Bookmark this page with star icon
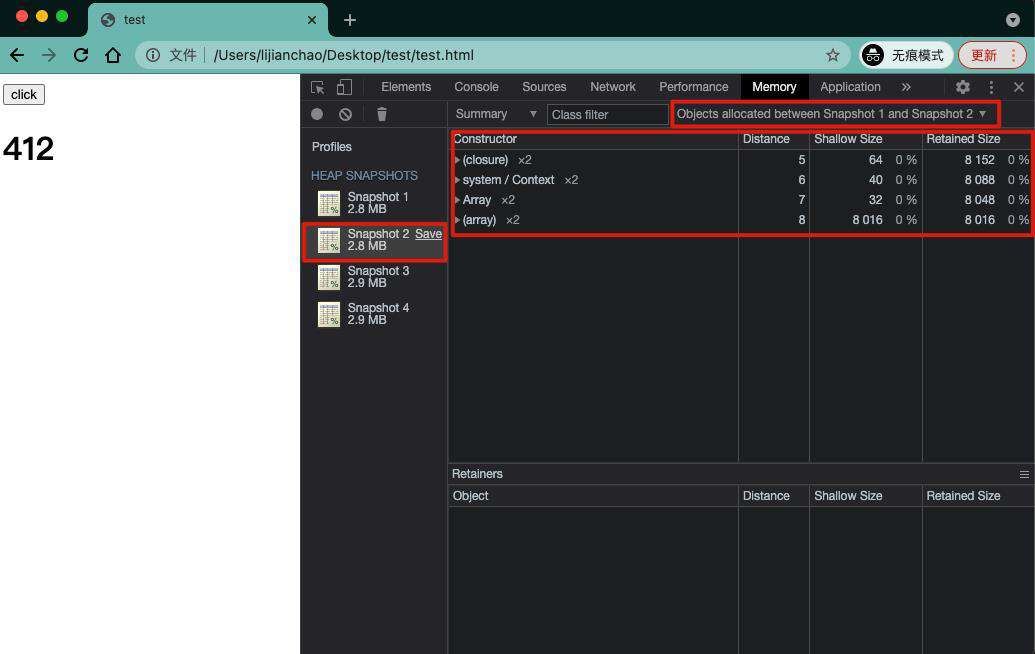 click(833, 55)
